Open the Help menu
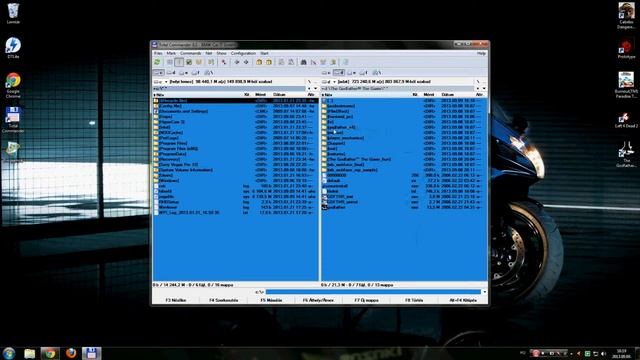This screenshot has width=640, height=360. [481, 53]
